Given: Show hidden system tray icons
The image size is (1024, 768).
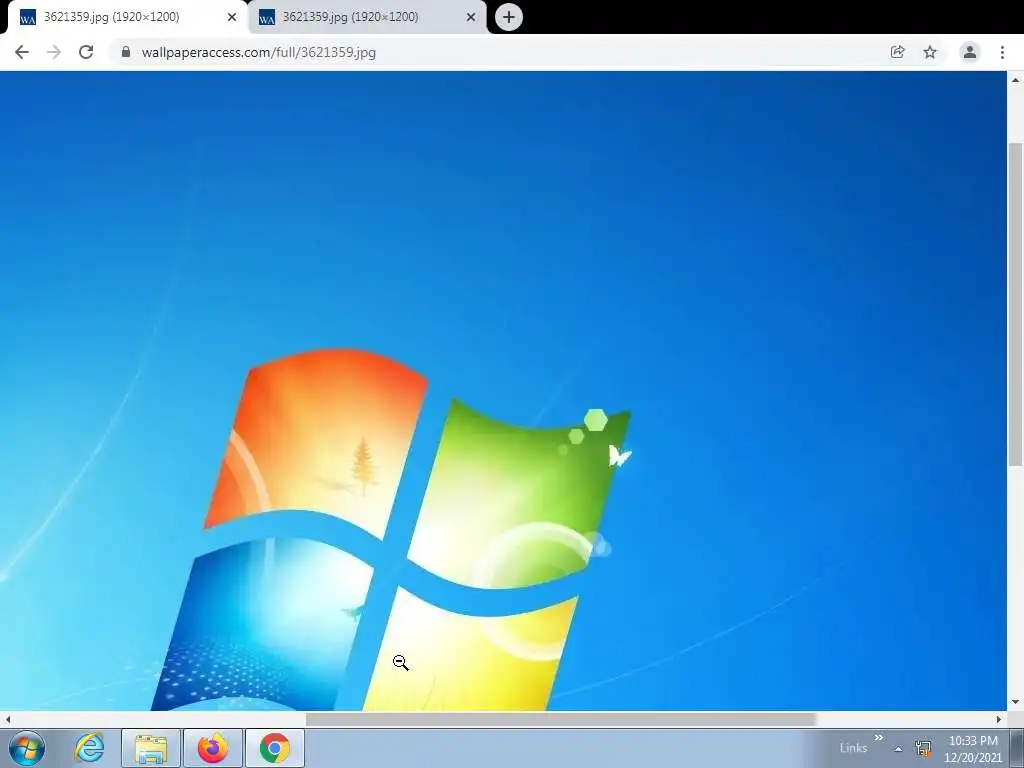Looking at the screenshot, I should click(899, 749).
